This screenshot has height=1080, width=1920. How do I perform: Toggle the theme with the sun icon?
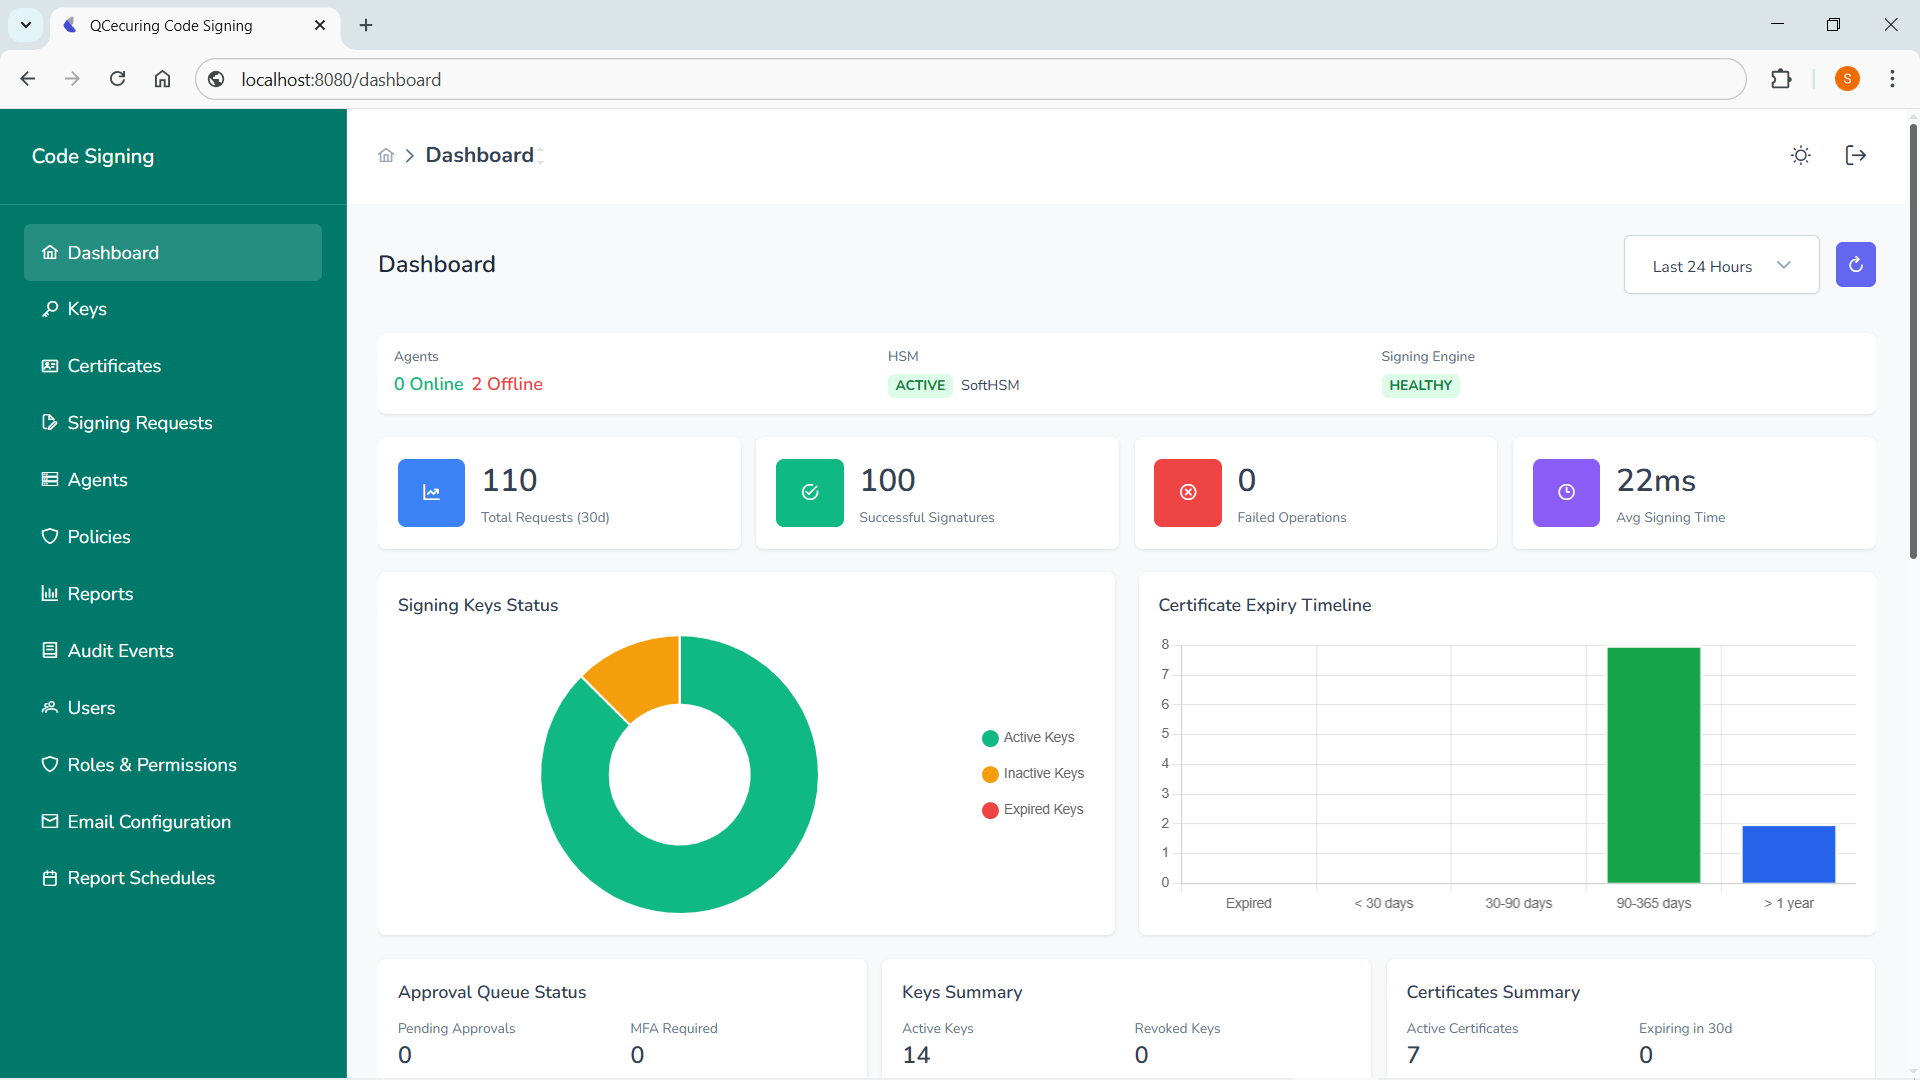coord(1800,155)
